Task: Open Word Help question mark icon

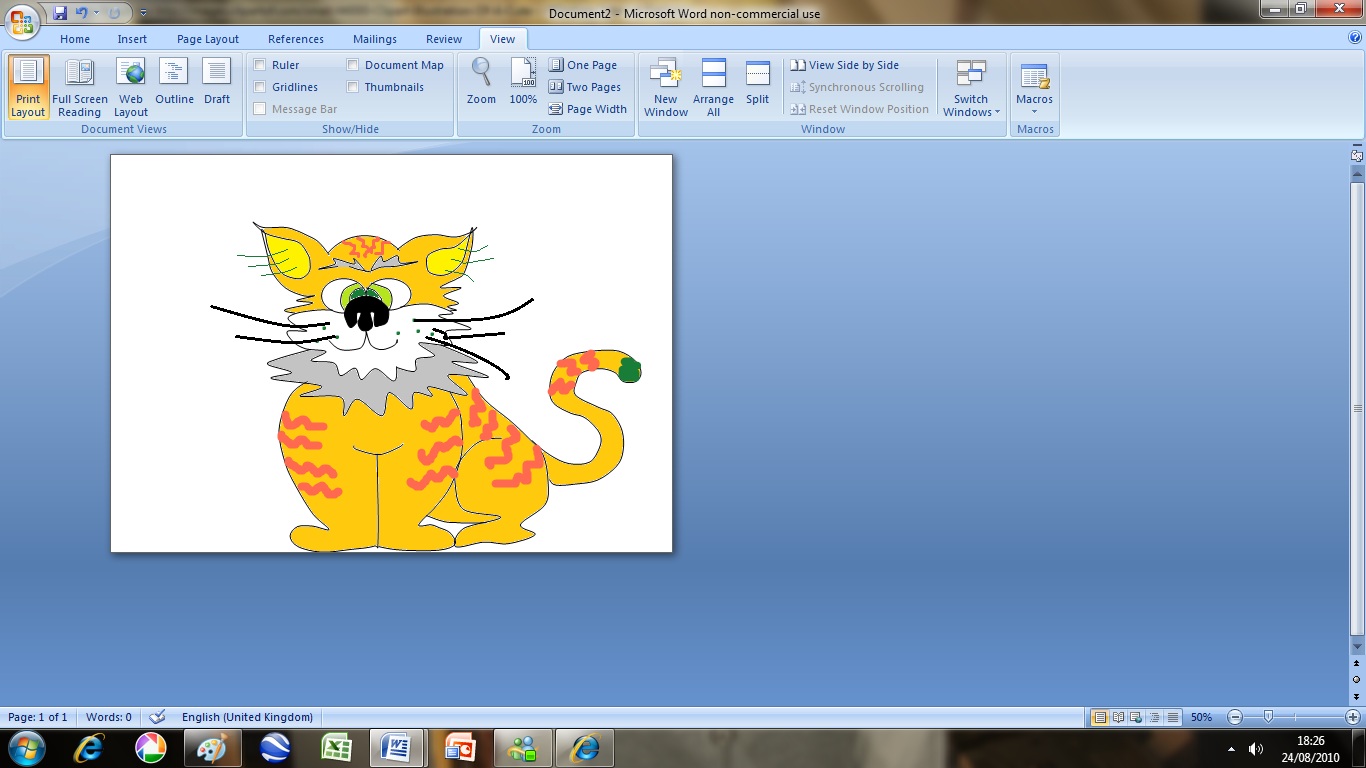Action: click(x=1355, y=38)
